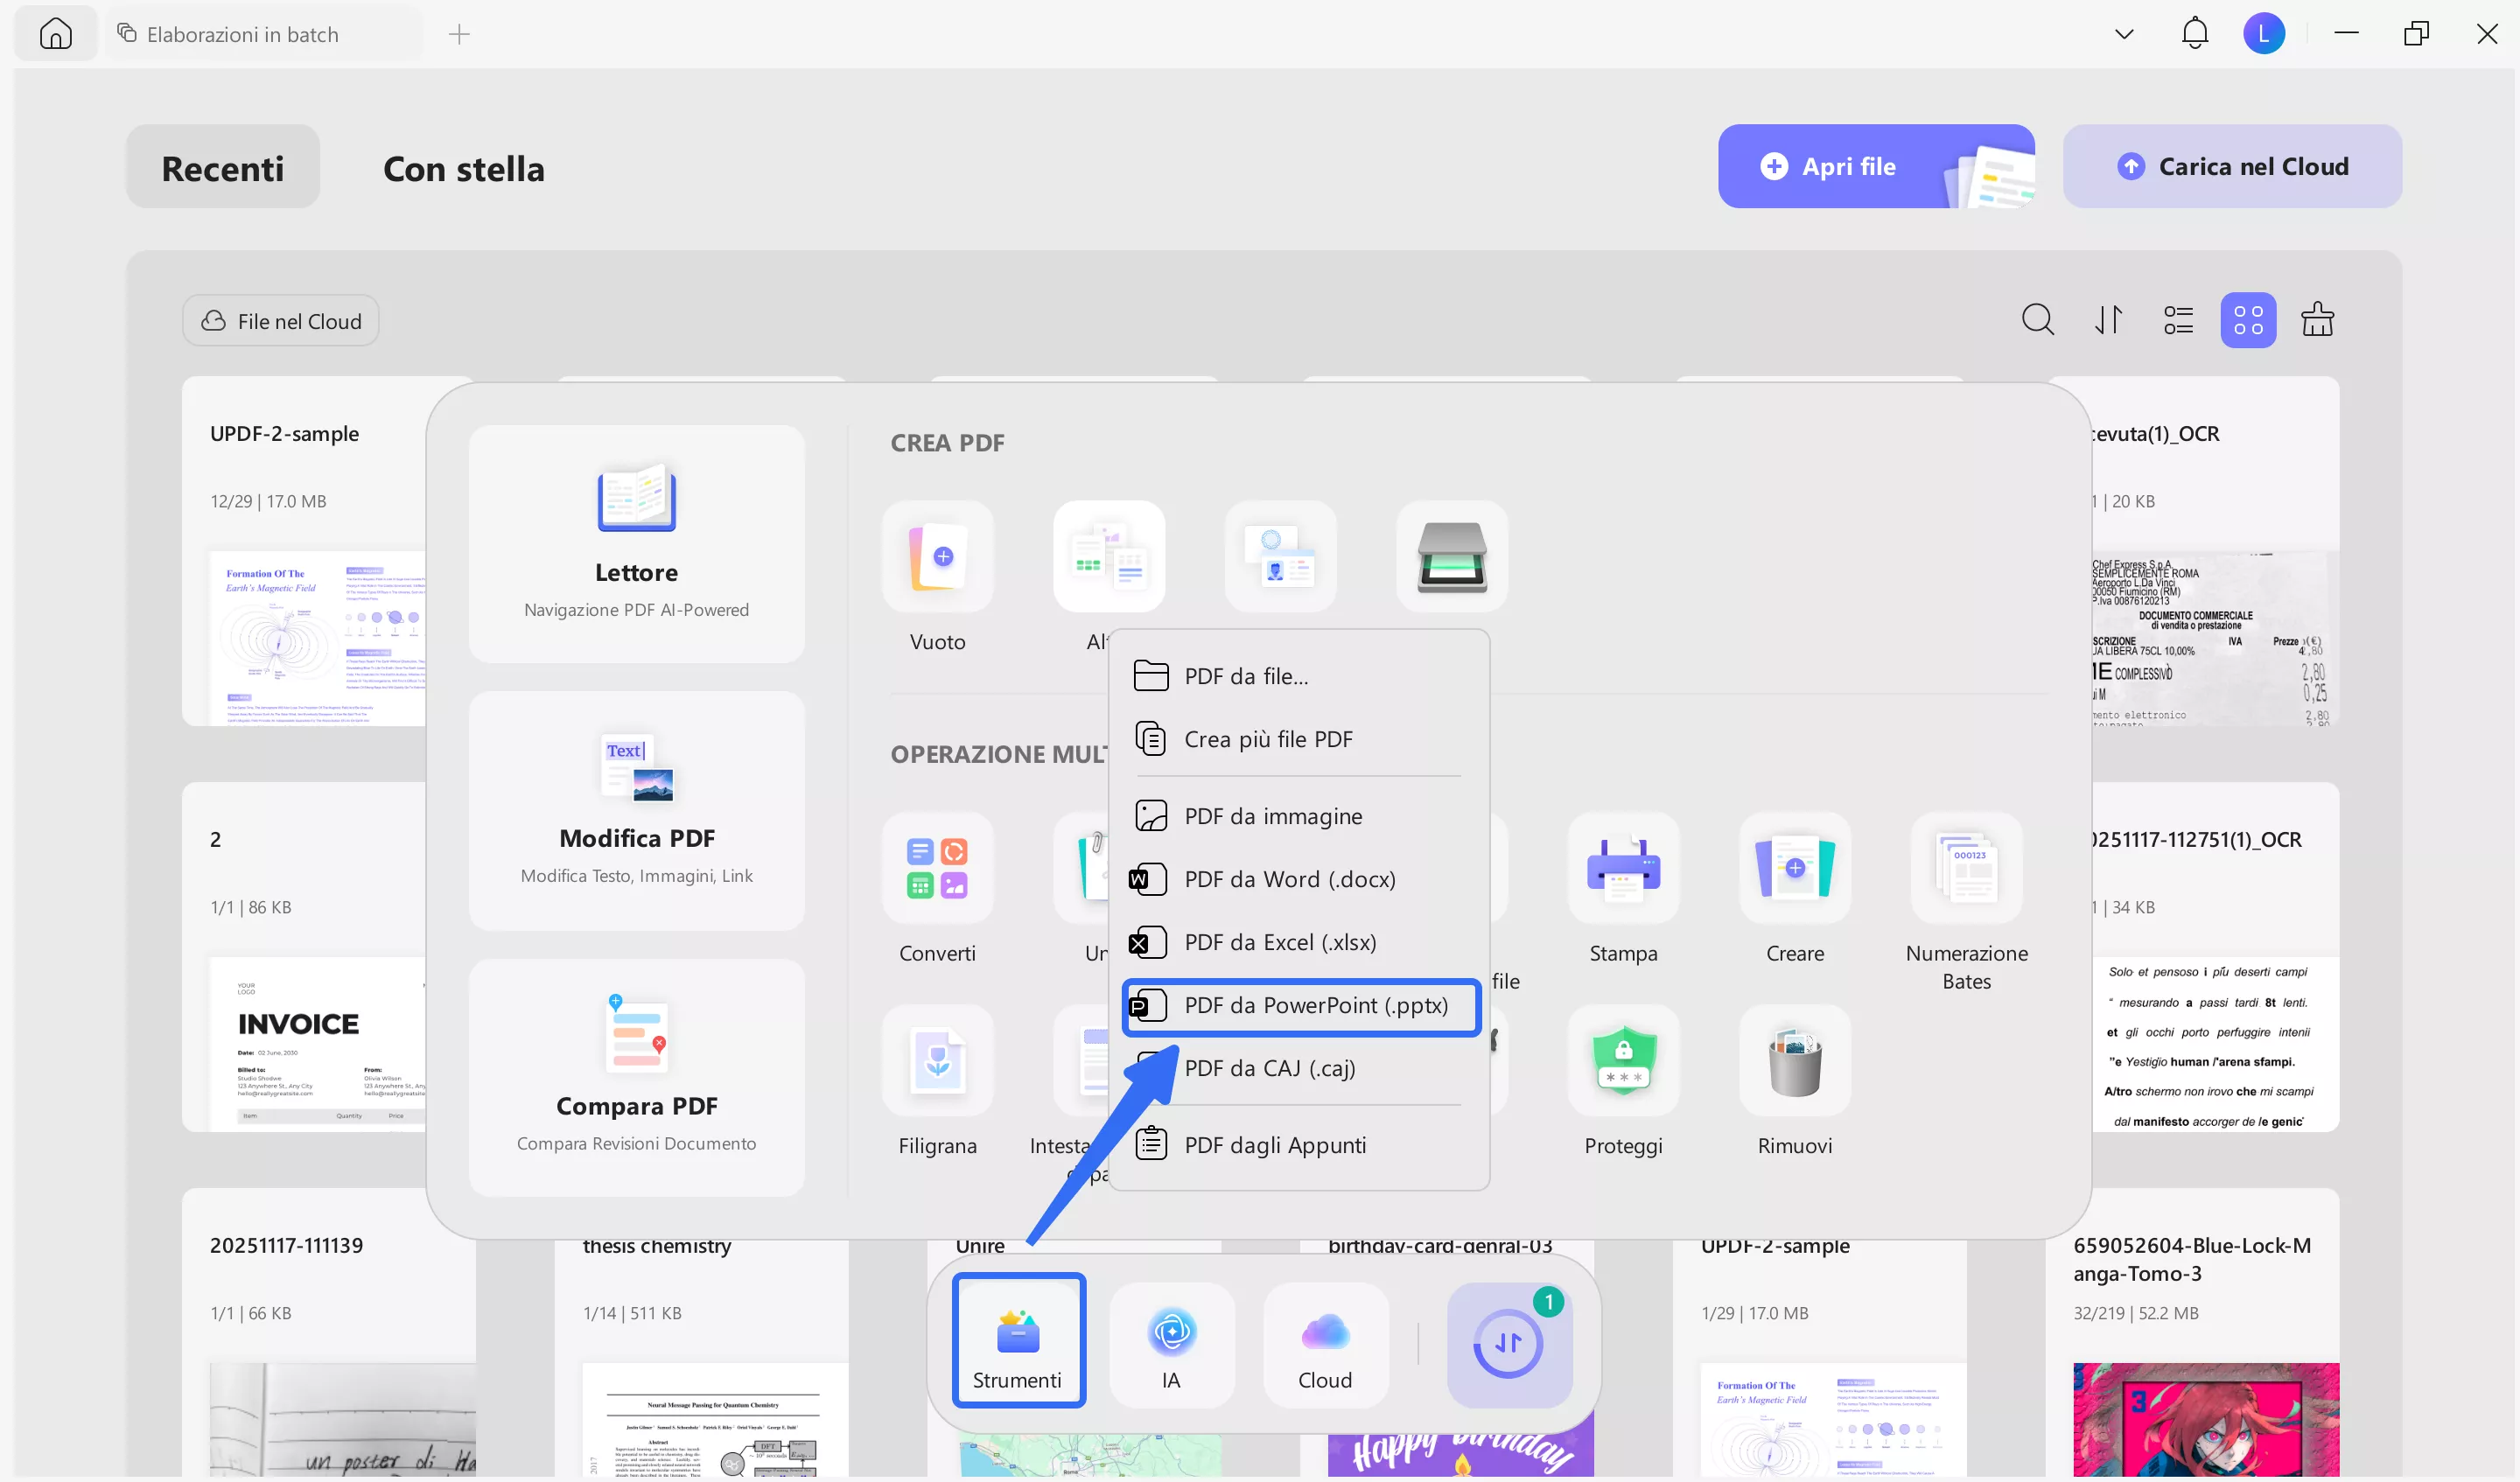The image size is (2520, 1482).
Task: Select the Rimuovi tool icon
Action: (1795, 1062)
